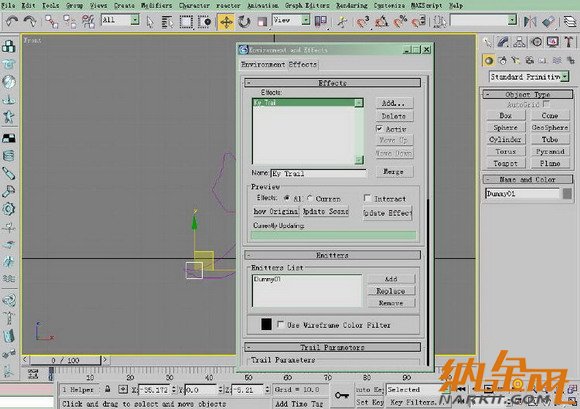This screenshot has width=580, height=409.
Task: Click the time slider 0 / 100 handle
Action: [65, 360]
